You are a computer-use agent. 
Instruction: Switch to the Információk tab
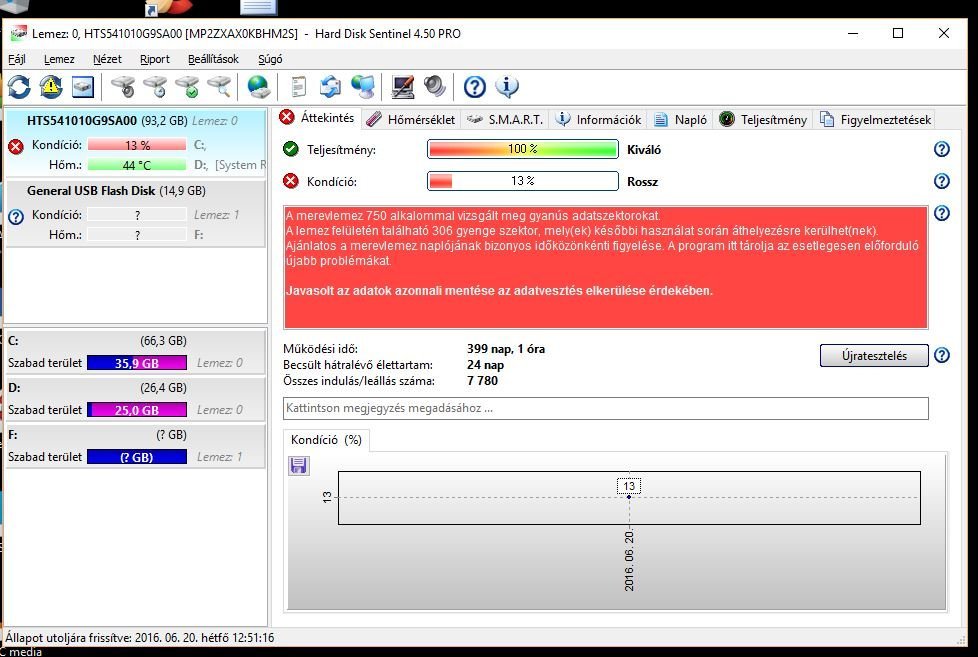(x=598, y=120)
